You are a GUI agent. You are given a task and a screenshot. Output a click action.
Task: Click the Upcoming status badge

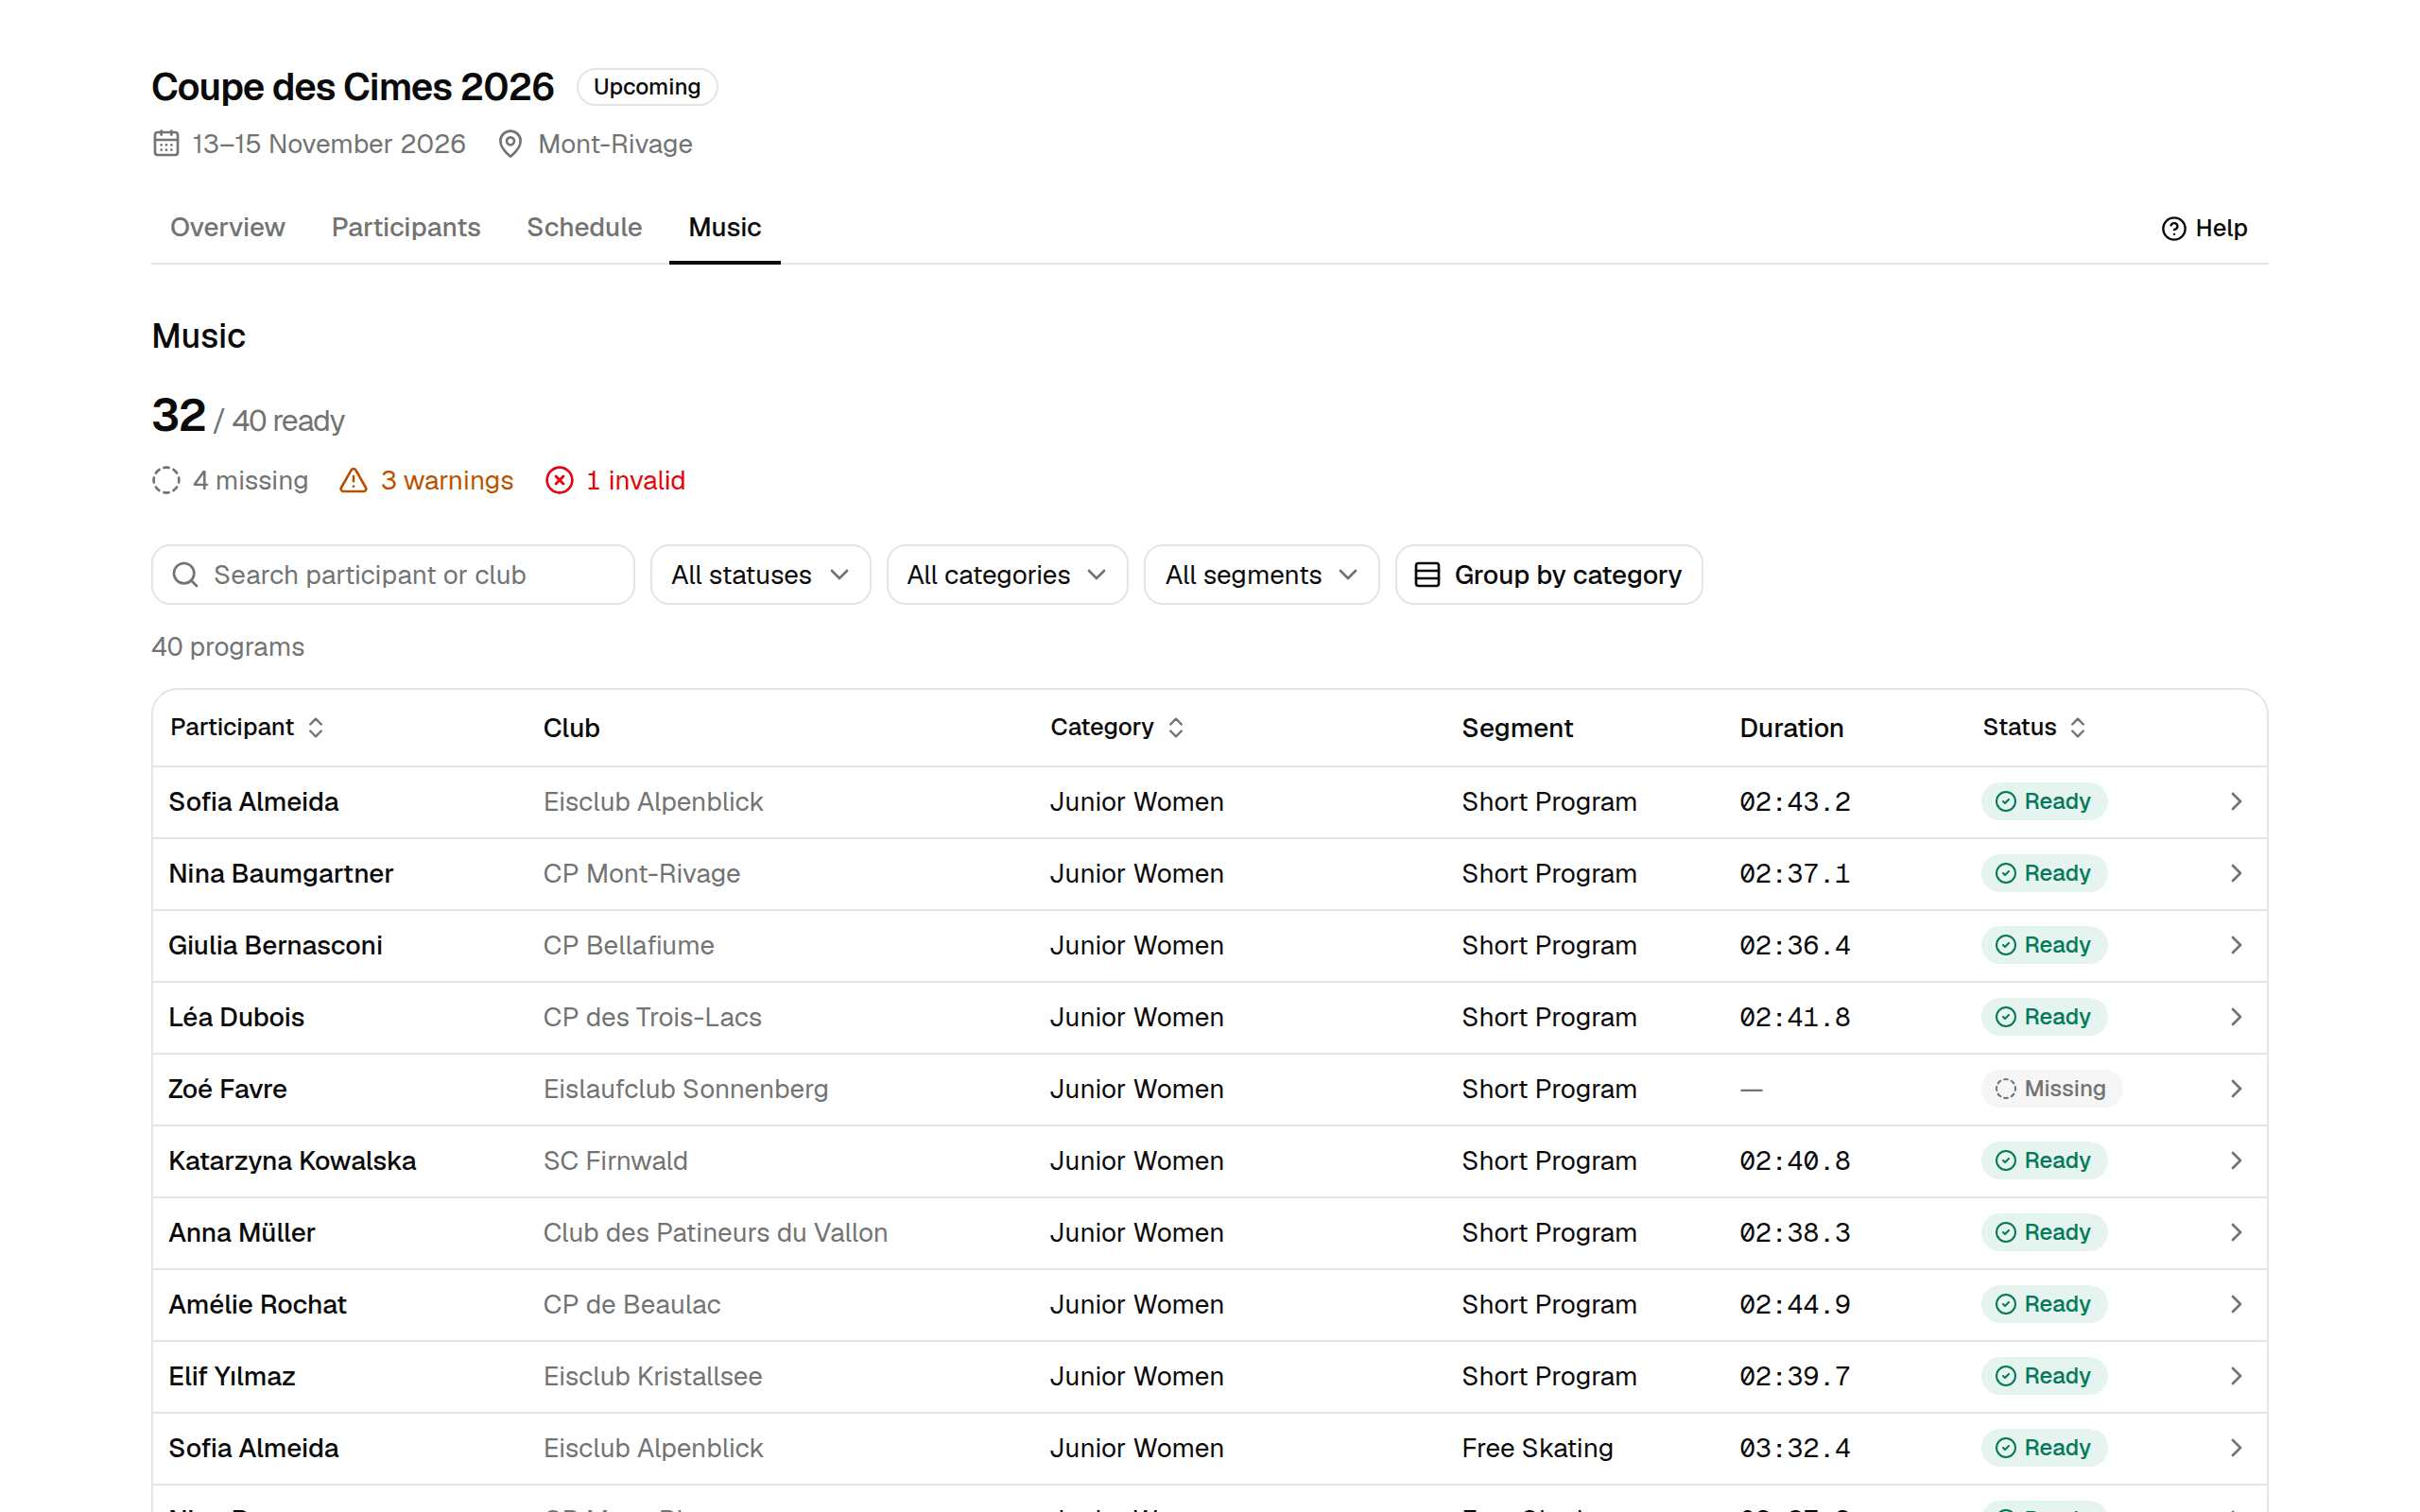(x=647, y=87)
